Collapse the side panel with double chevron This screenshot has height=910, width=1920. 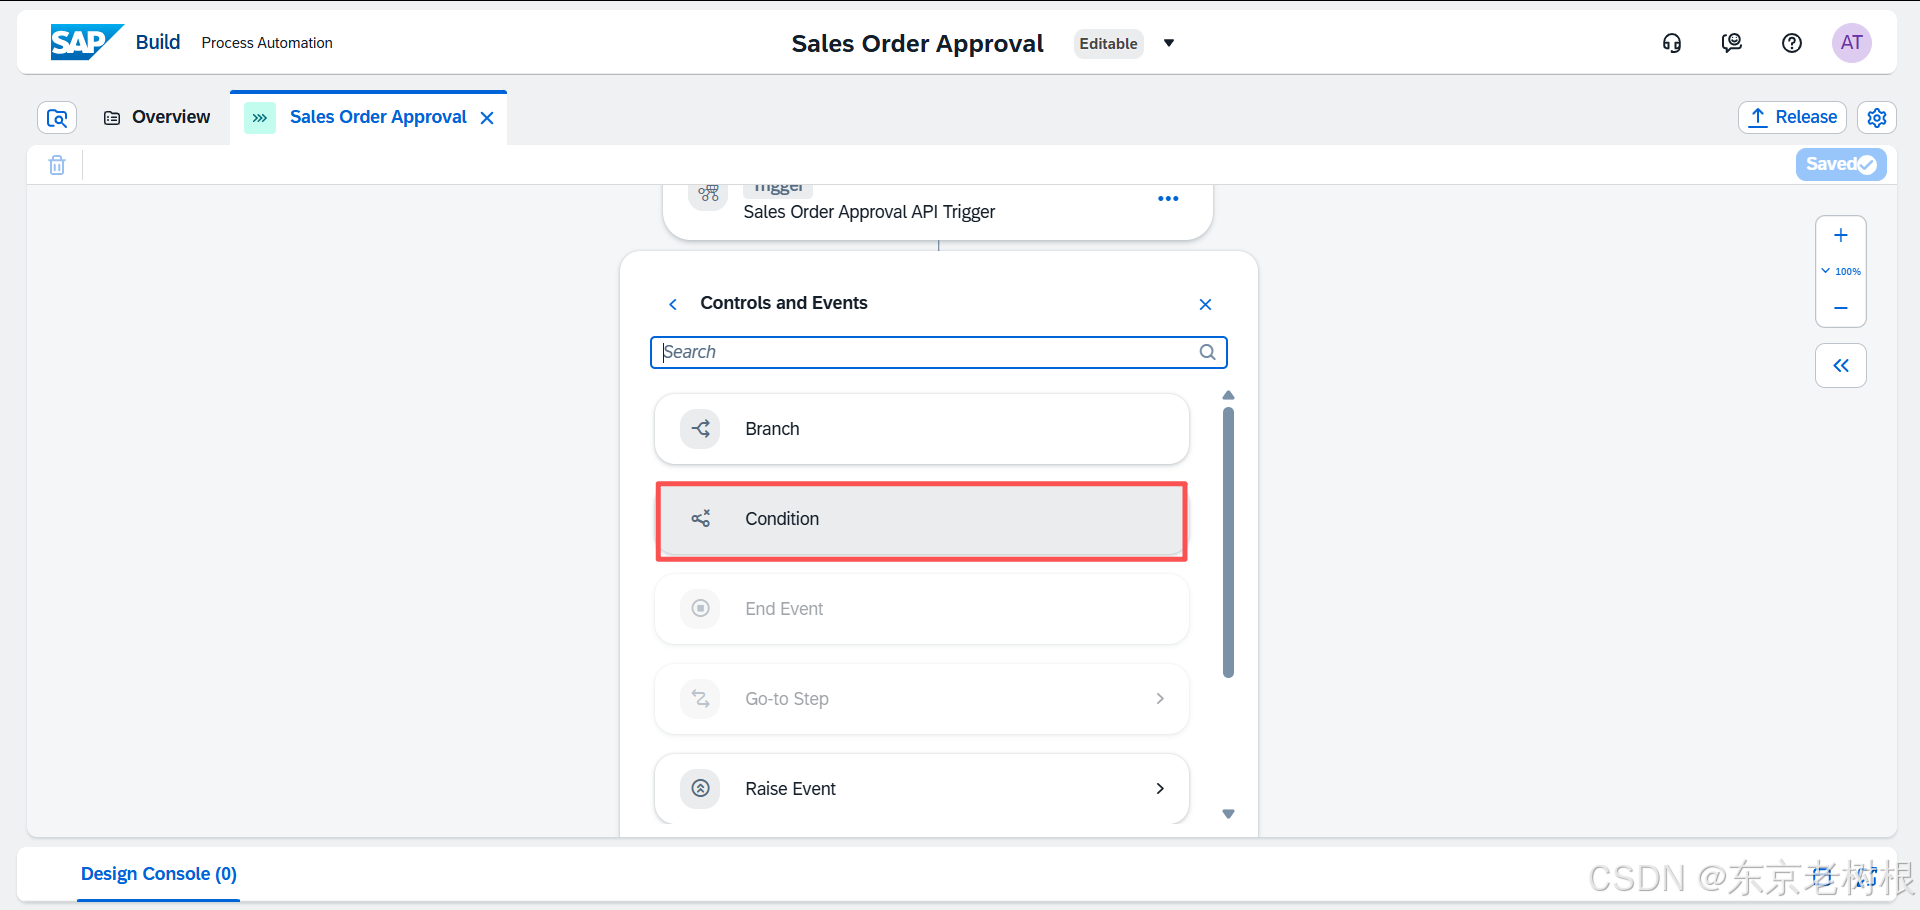[1841, 366]
